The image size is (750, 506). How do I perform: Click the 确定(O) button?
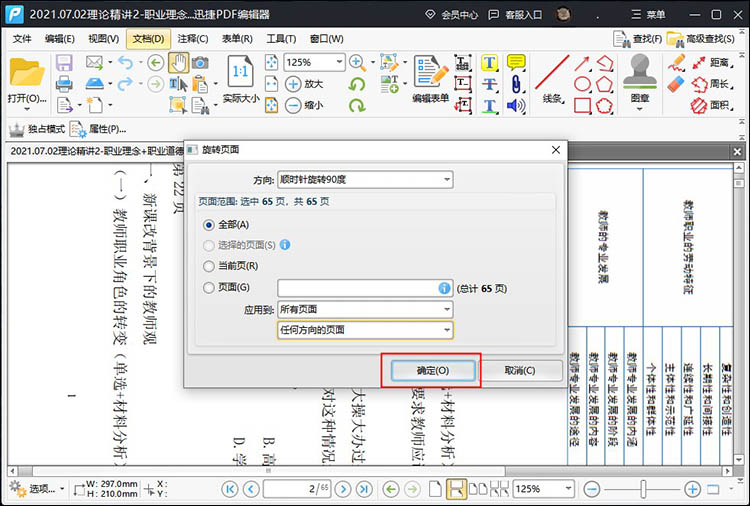tap(433, 370)
